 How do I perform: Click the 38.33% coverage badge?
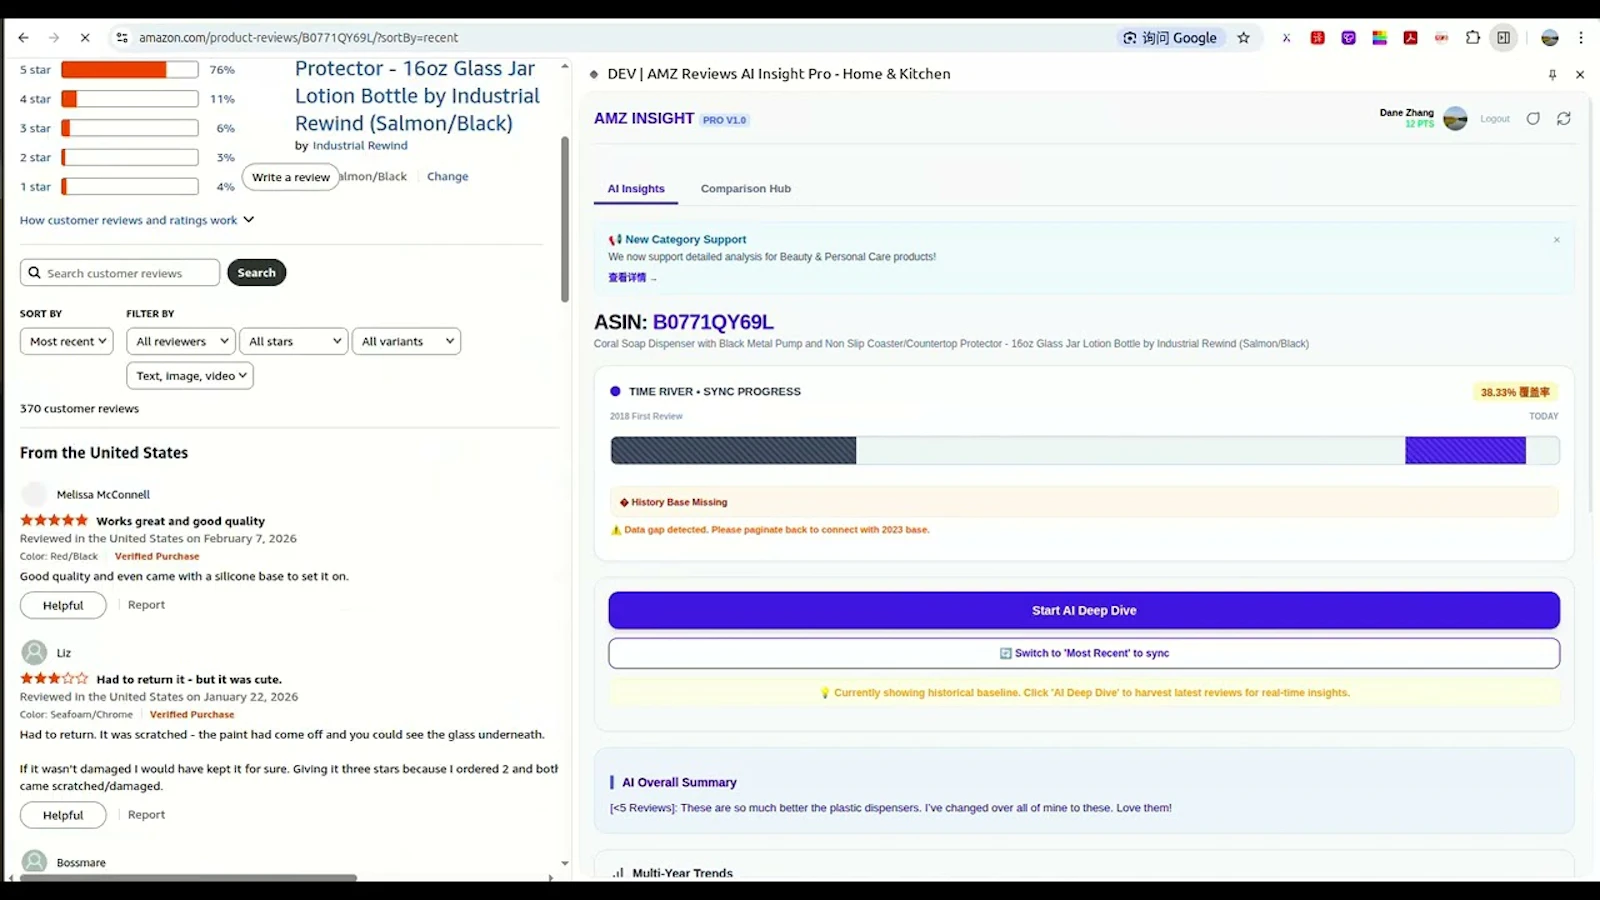[1515, 393]
